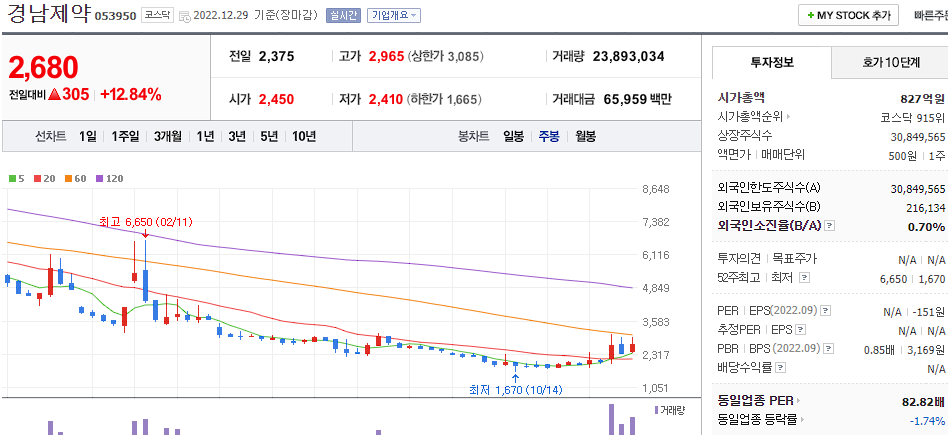Screen dimensions: 948x435
Task: Open the 기업개요 dropdown
Action: [394, 16]
